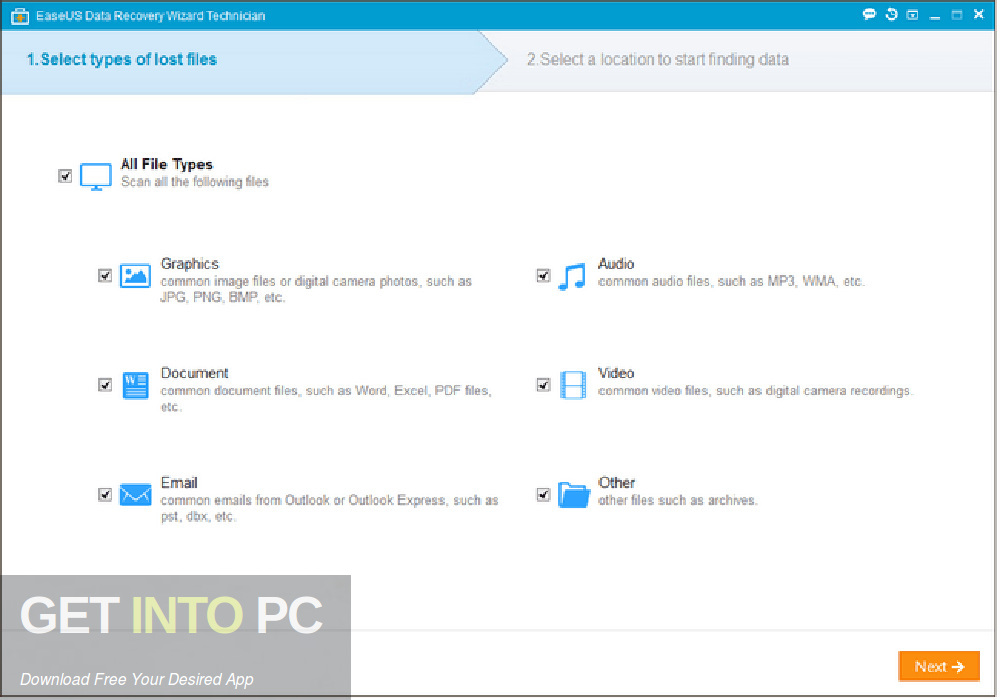Viewport: 1000px width, 700px height.
Task: Click the 'Graphics' heading text
Action: 190,264
